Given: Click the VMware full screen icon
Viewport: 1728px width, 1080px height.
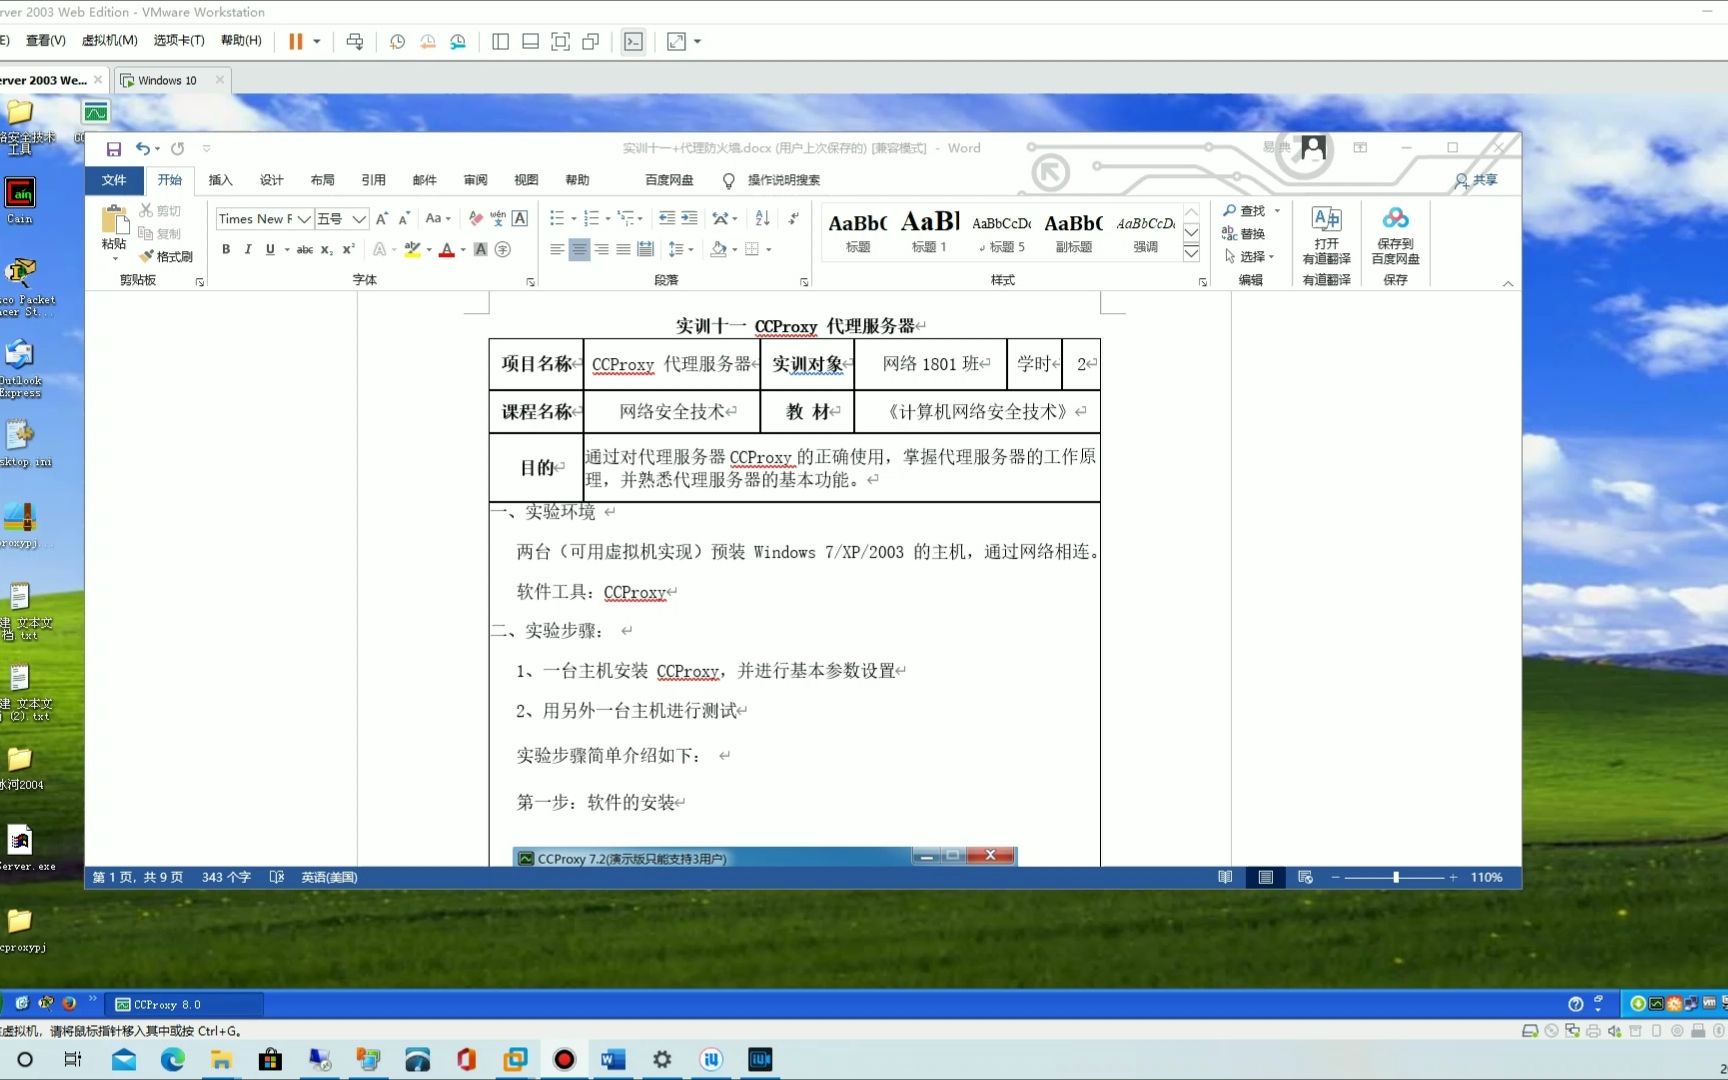Looking at the screenshot, I should click(561, 42).
